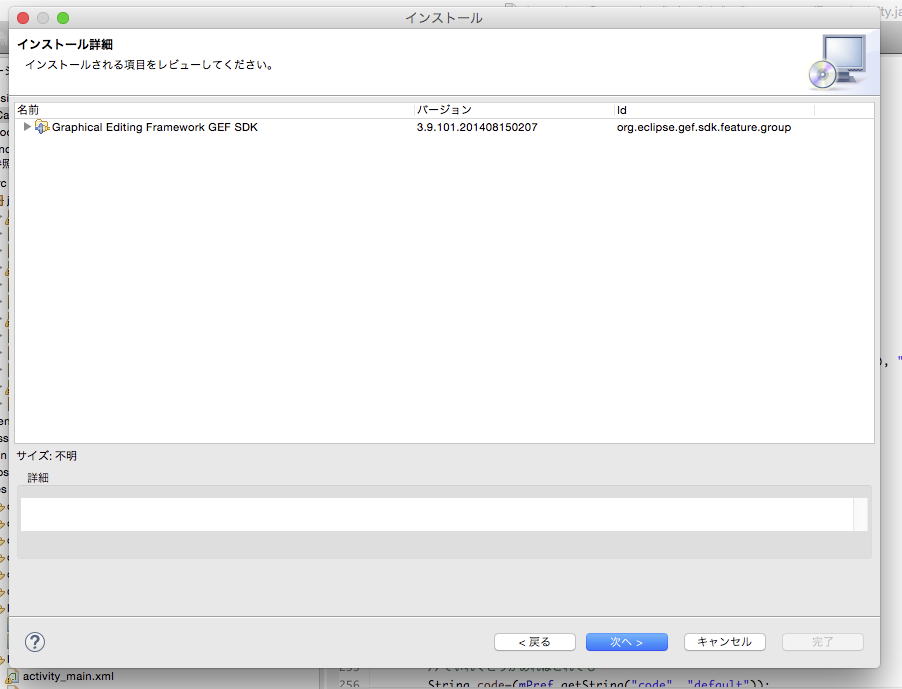Expand the Graphical Editing Framework GEF SDK node
This screenshot has width=902, height=689.
pyautogui.click(x=27, y=126)
